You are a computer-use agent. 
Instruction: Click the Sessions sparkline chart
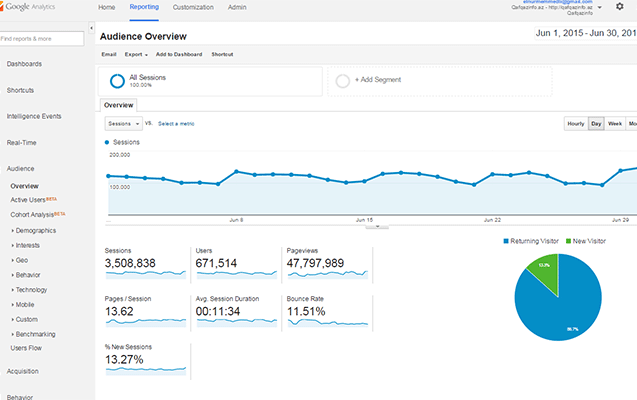tap(145, 275)
